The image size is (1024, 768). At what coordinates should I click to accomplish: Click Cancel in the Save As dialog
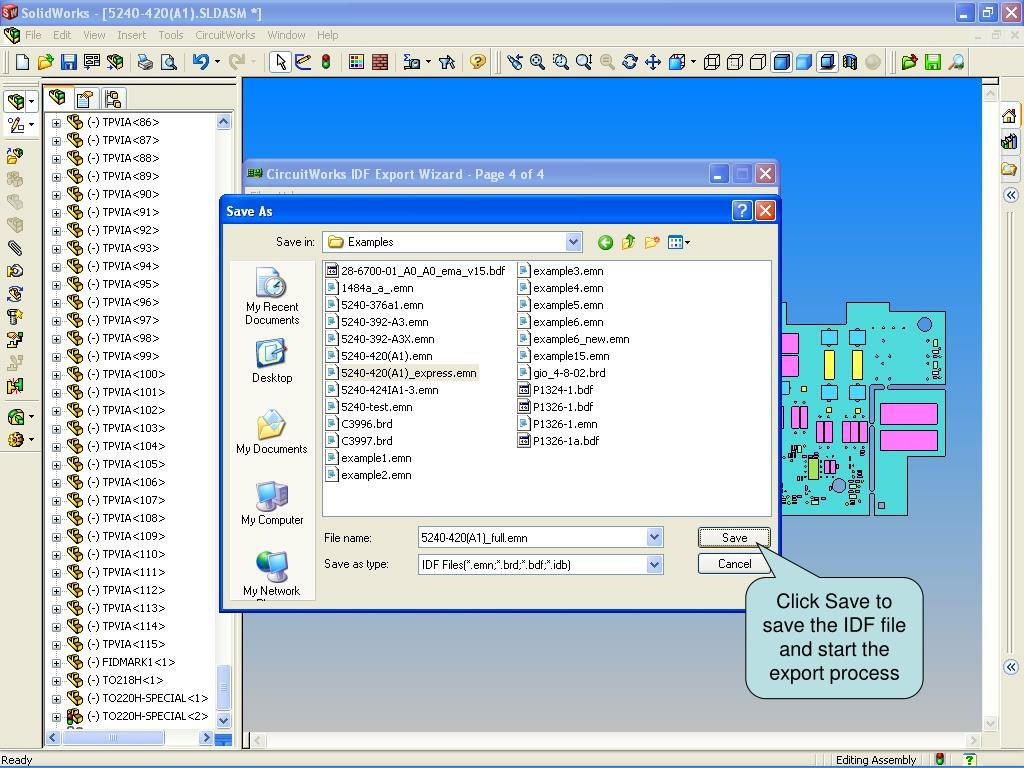(x=734, y=564)
